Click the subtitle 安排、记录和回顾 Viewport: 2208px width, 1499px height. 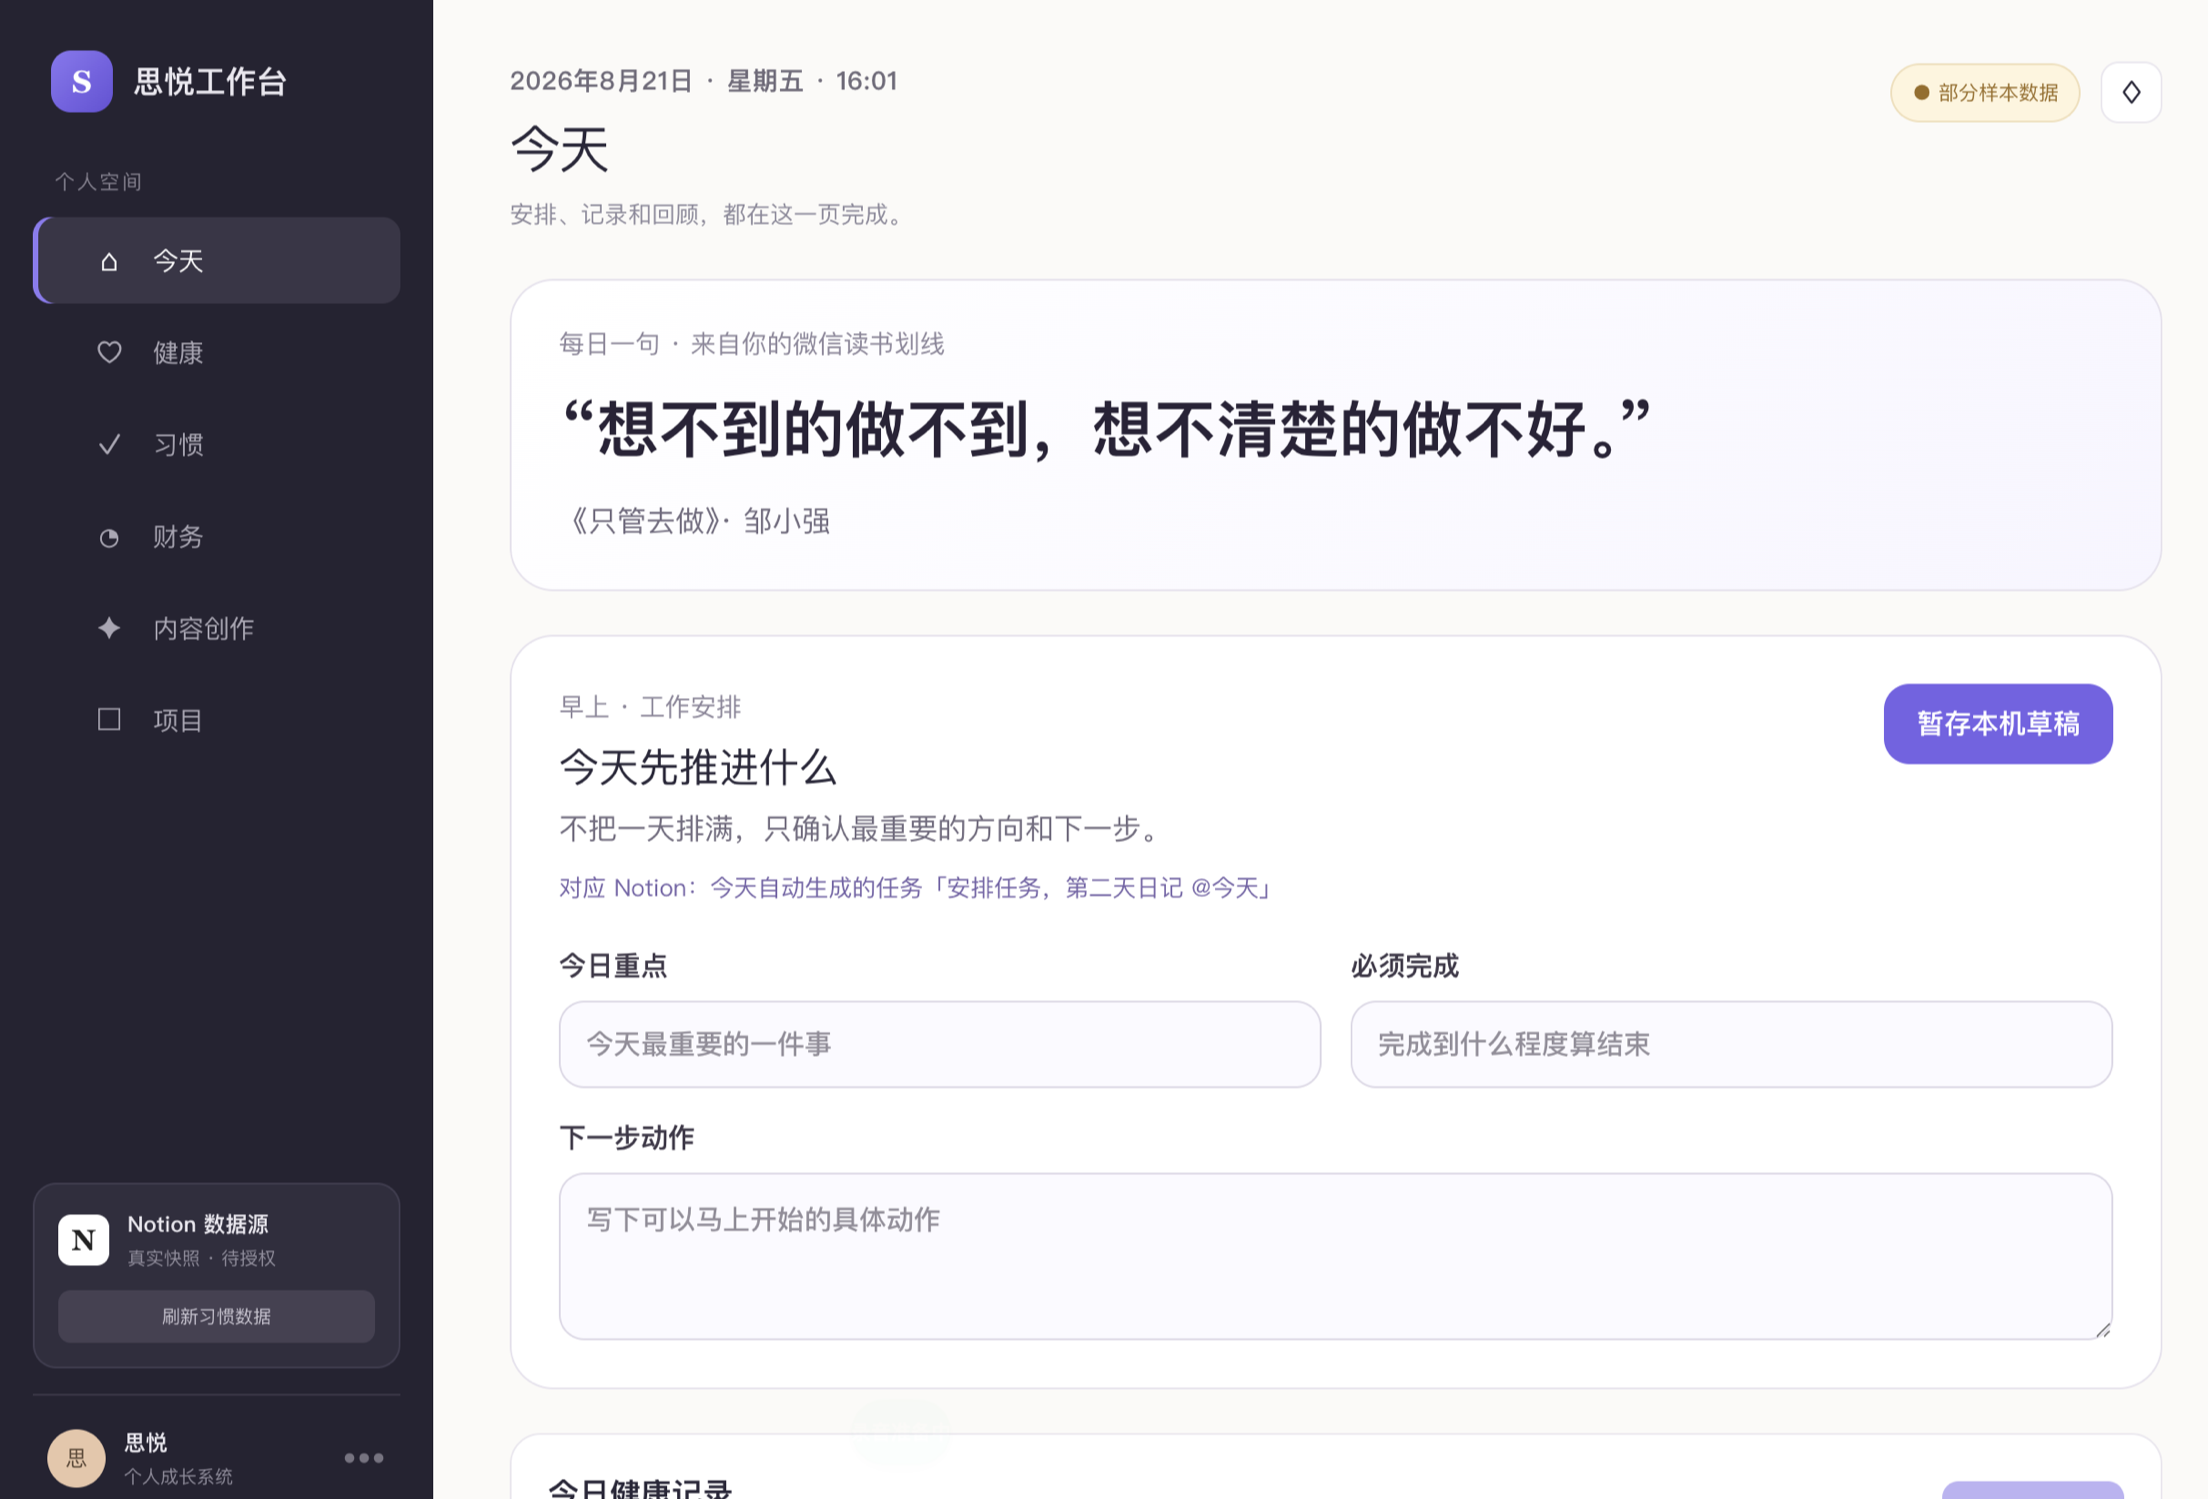[x=706, y=215]
